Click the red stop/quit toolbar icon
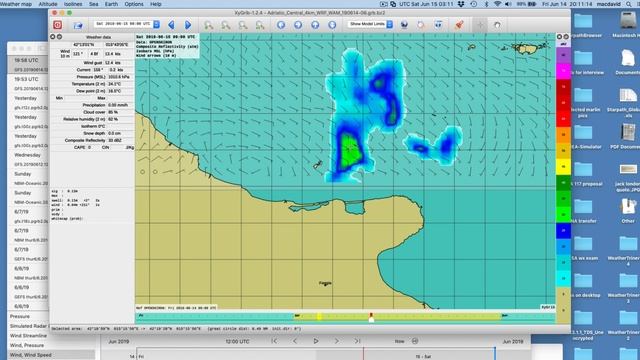This screenshot has height=360, width=640. (x=58, y=25)
